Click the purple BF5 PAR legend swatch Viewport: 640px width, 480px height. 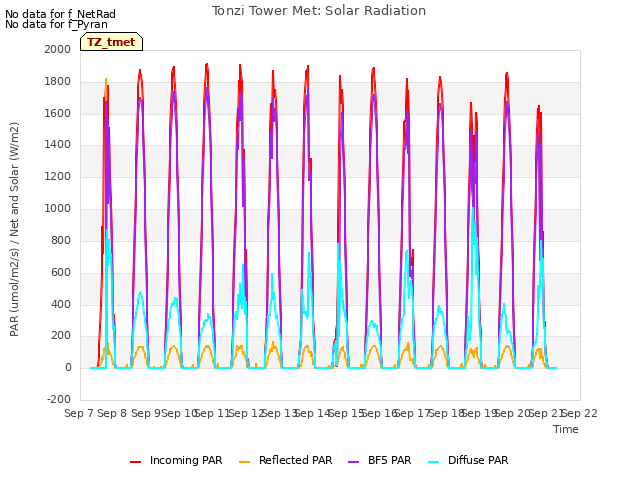(353, 462)
